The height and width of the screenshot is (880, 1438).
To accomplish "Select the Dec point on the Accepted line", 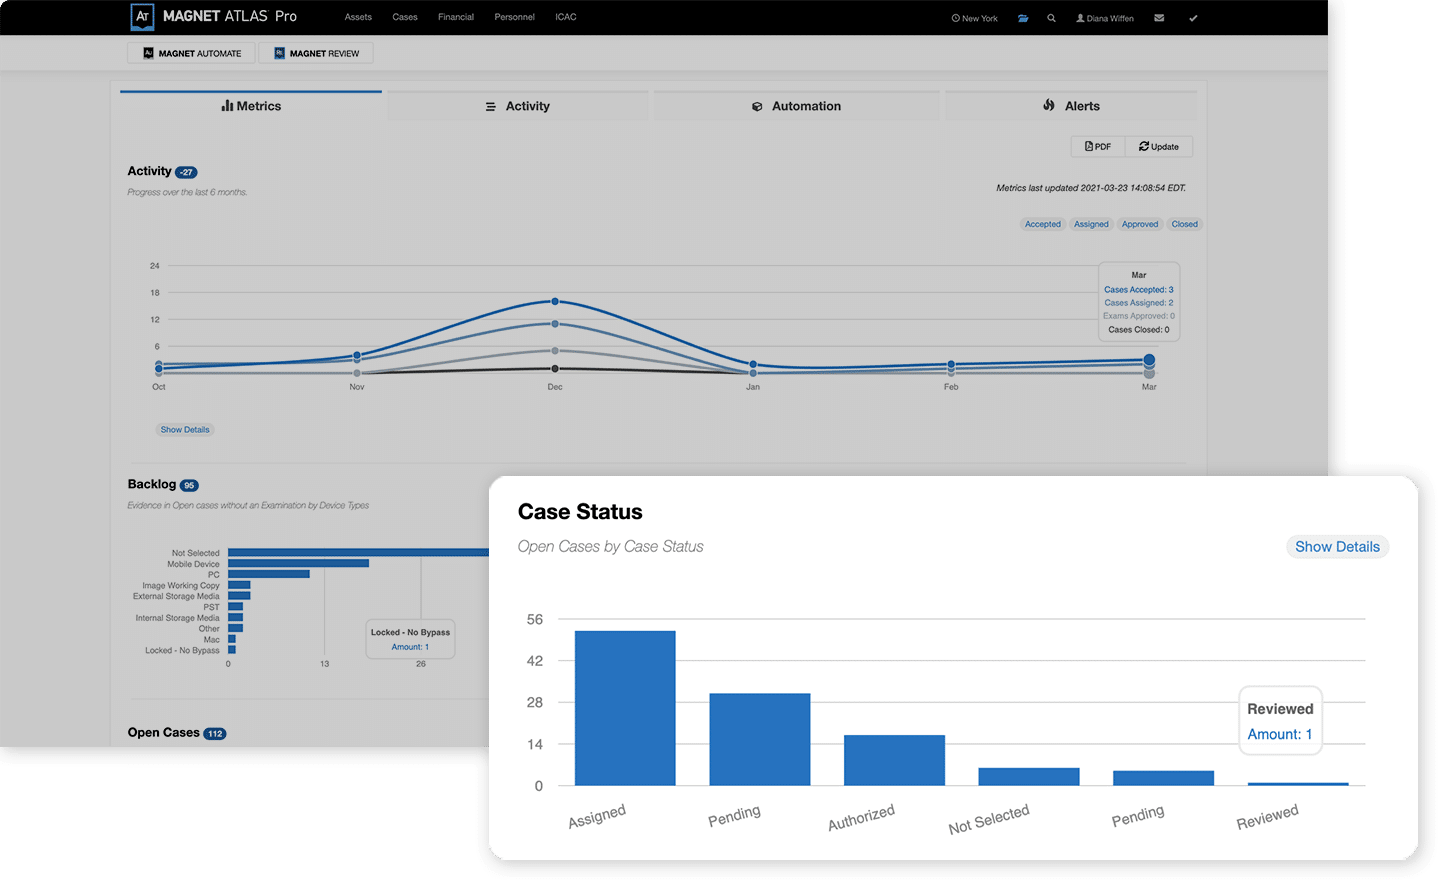I will [x=555, y=301].
